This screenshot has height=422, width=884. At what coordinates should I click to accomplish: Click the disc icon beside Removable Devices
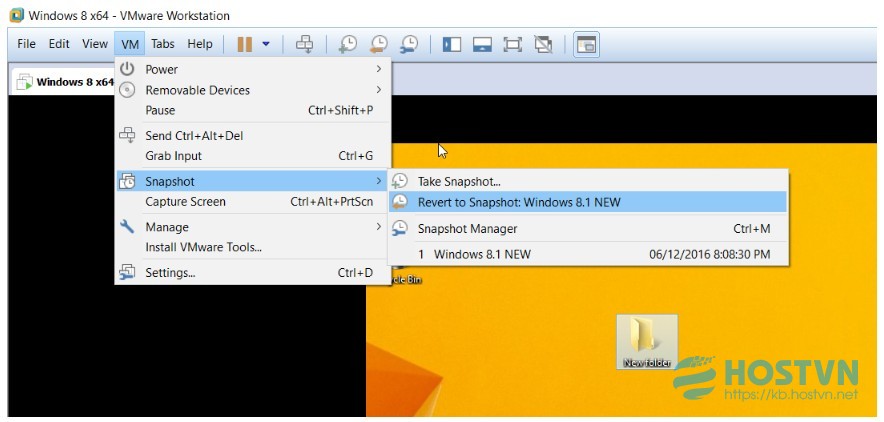coord(127,90)
